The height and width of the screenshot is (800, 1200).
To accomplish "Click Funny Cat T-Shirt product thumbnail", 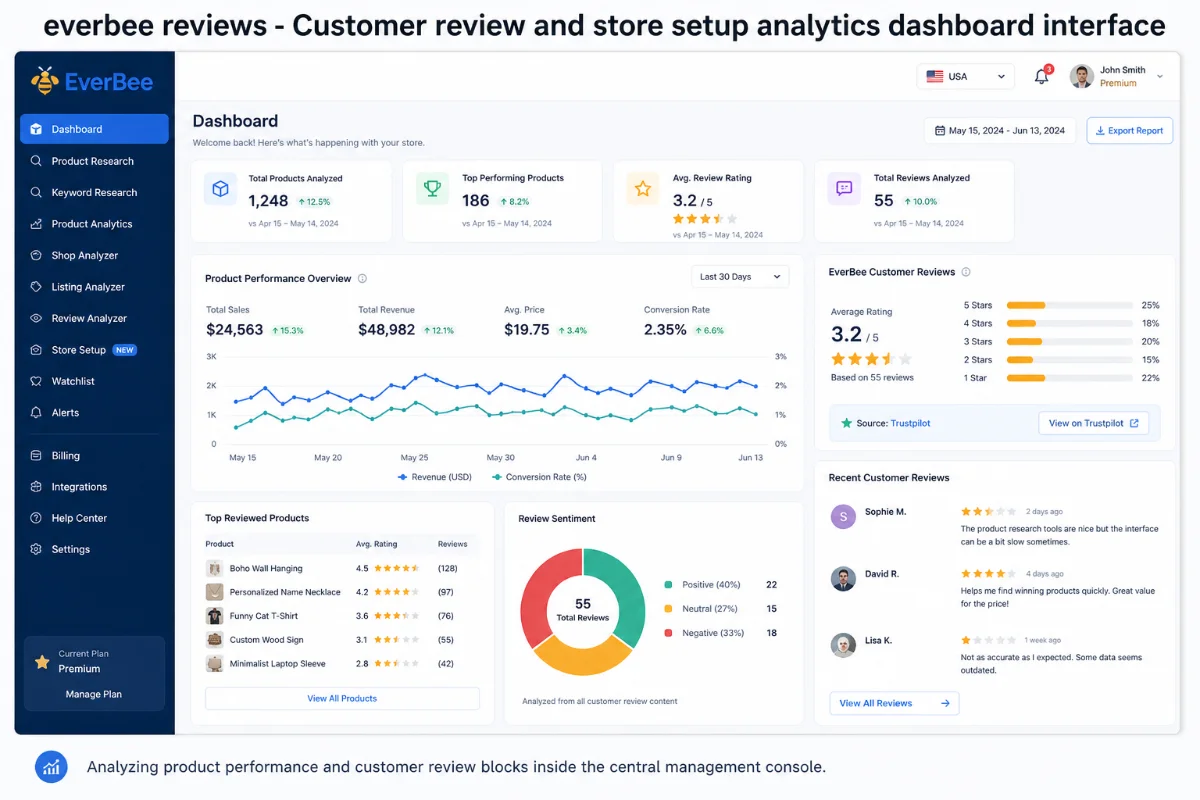I will 214,616.
